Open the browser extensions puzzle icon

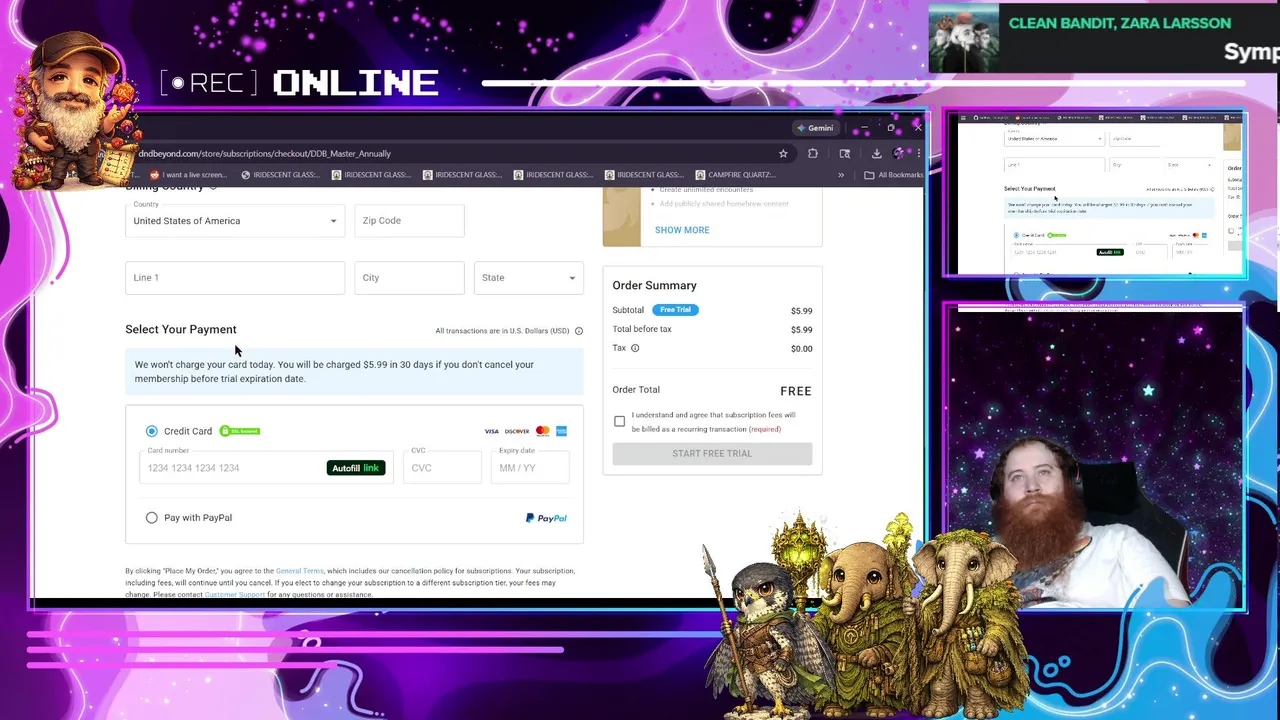tap(813, 154)
